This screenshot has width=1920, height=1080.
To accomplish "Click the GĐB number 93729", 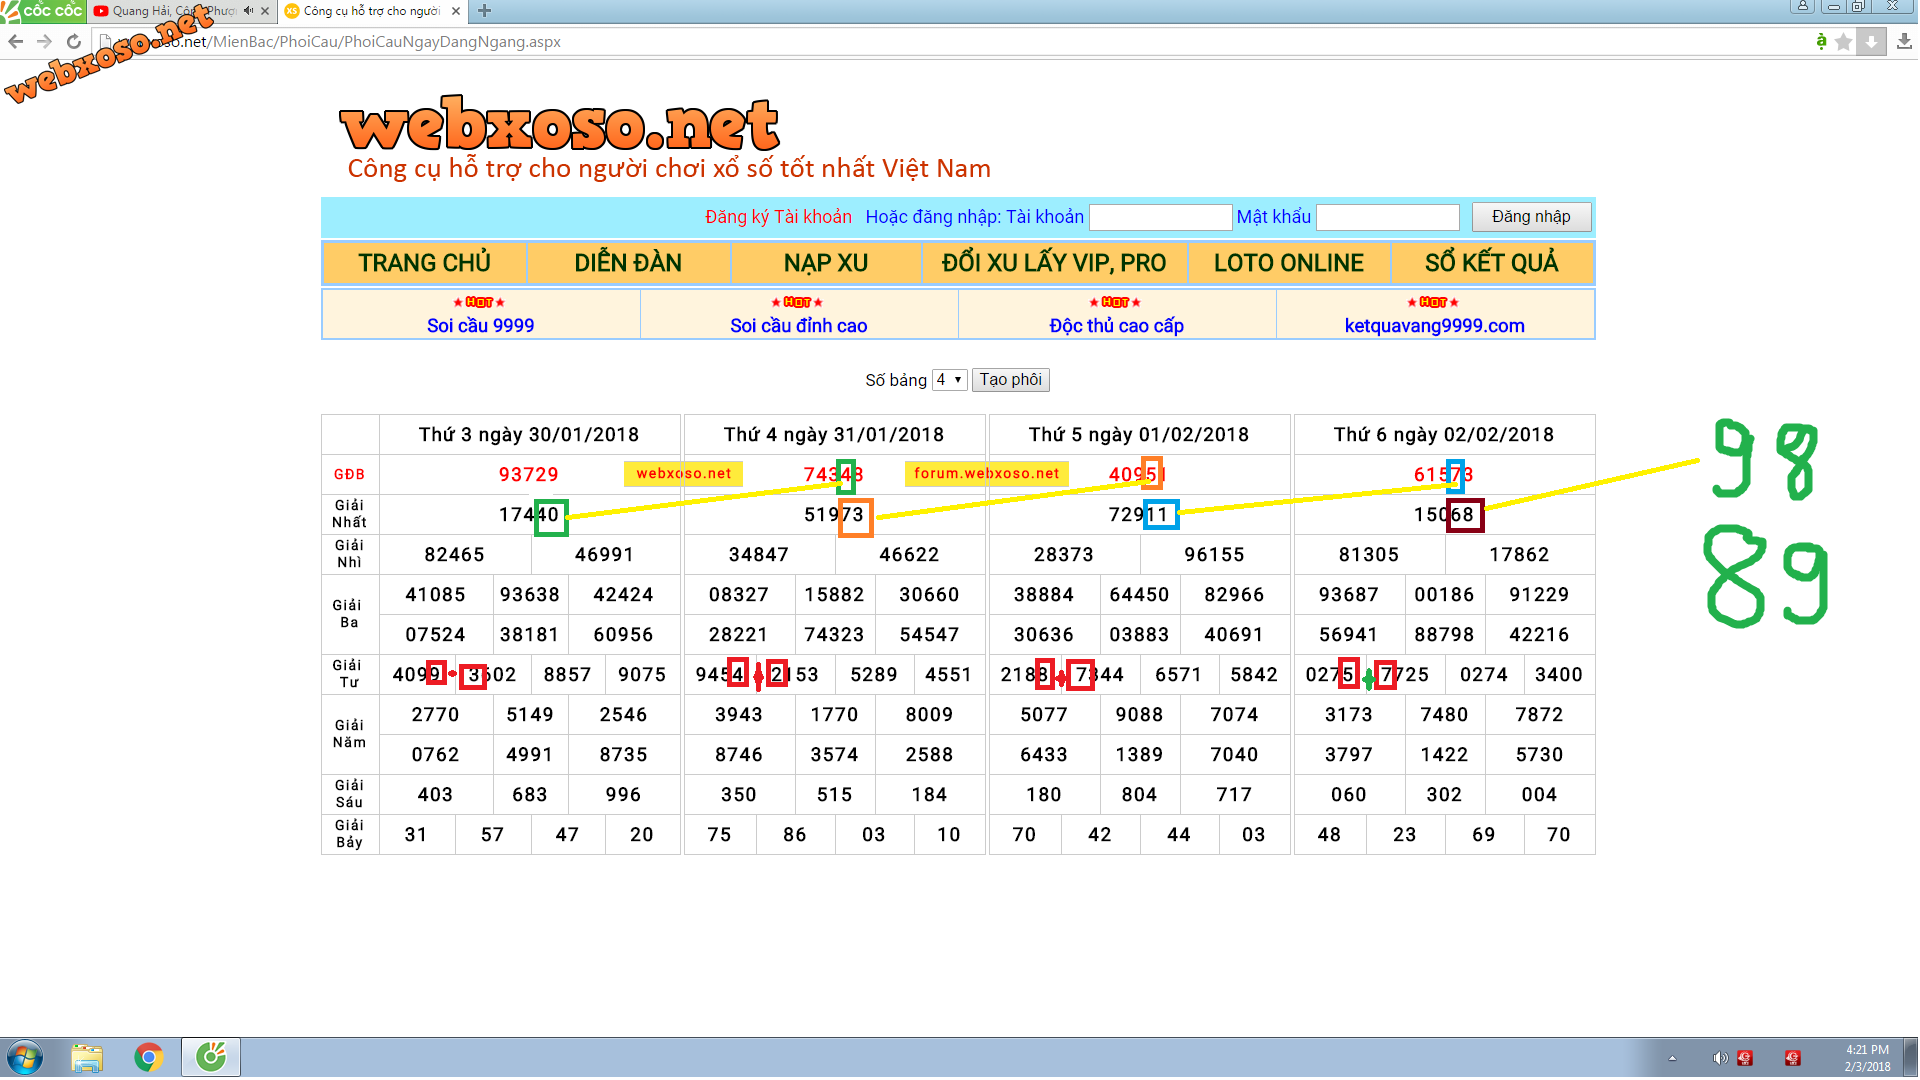I will click(x=529, y=475).
